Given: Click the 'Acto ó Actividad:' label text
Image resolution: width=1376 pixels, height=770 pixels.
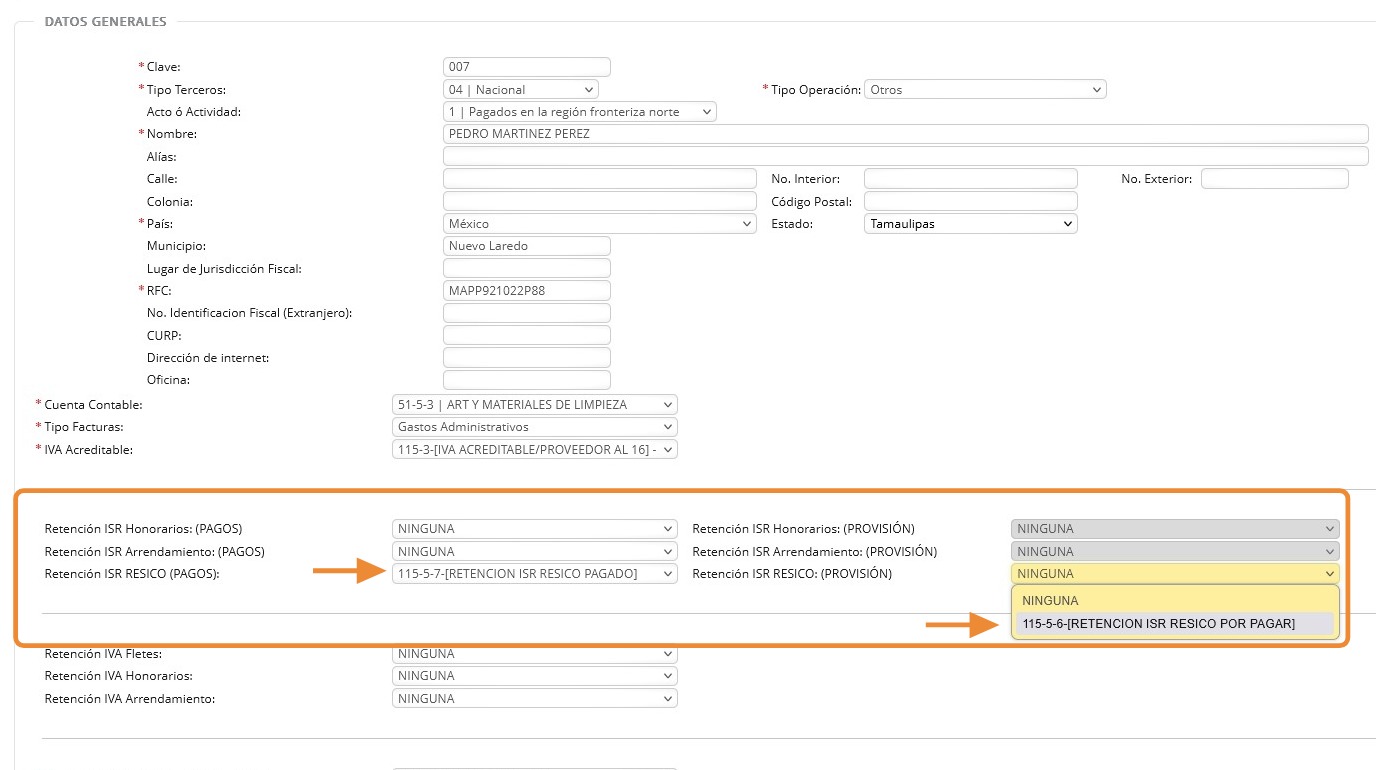Looking at the screenshot, I should coord(194,112).
